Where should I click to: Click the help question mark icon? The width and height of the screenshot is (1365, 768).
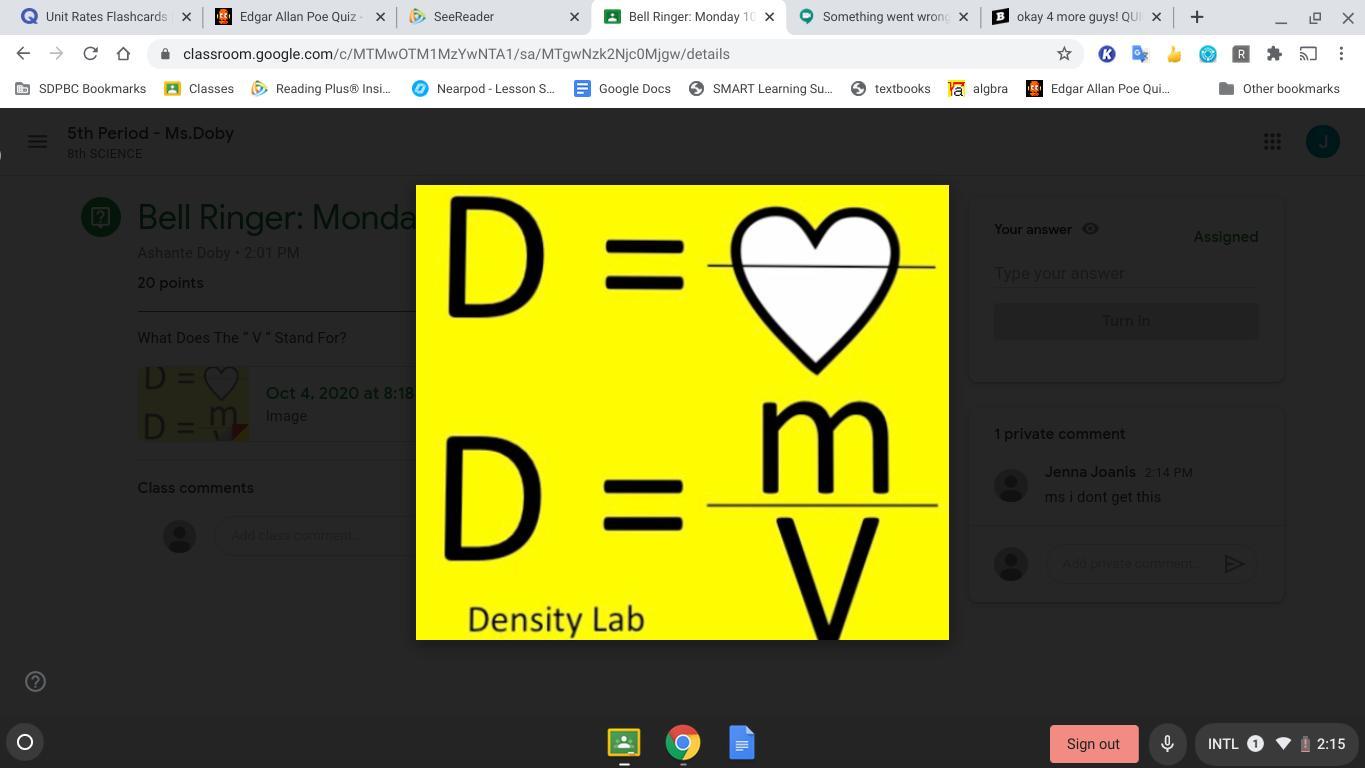[35, 682]
